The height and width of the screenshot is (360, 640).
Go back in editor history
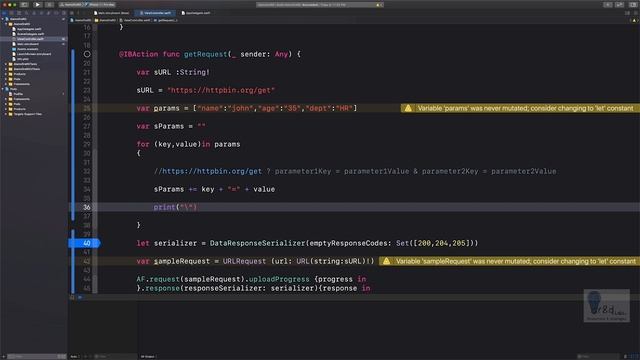pyautogui.click(x=78, y=13)
